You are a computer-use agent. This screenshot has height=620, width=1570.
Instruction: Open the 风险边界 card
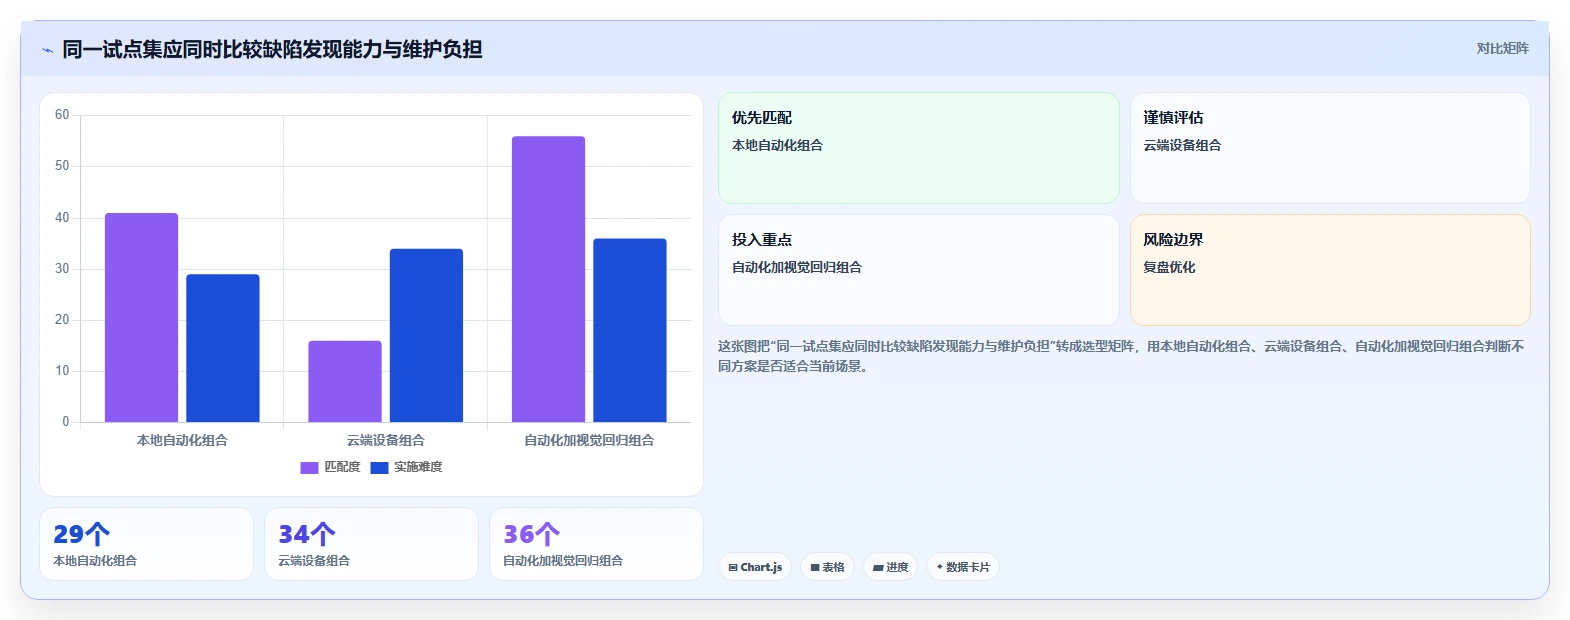(1330, 270)
